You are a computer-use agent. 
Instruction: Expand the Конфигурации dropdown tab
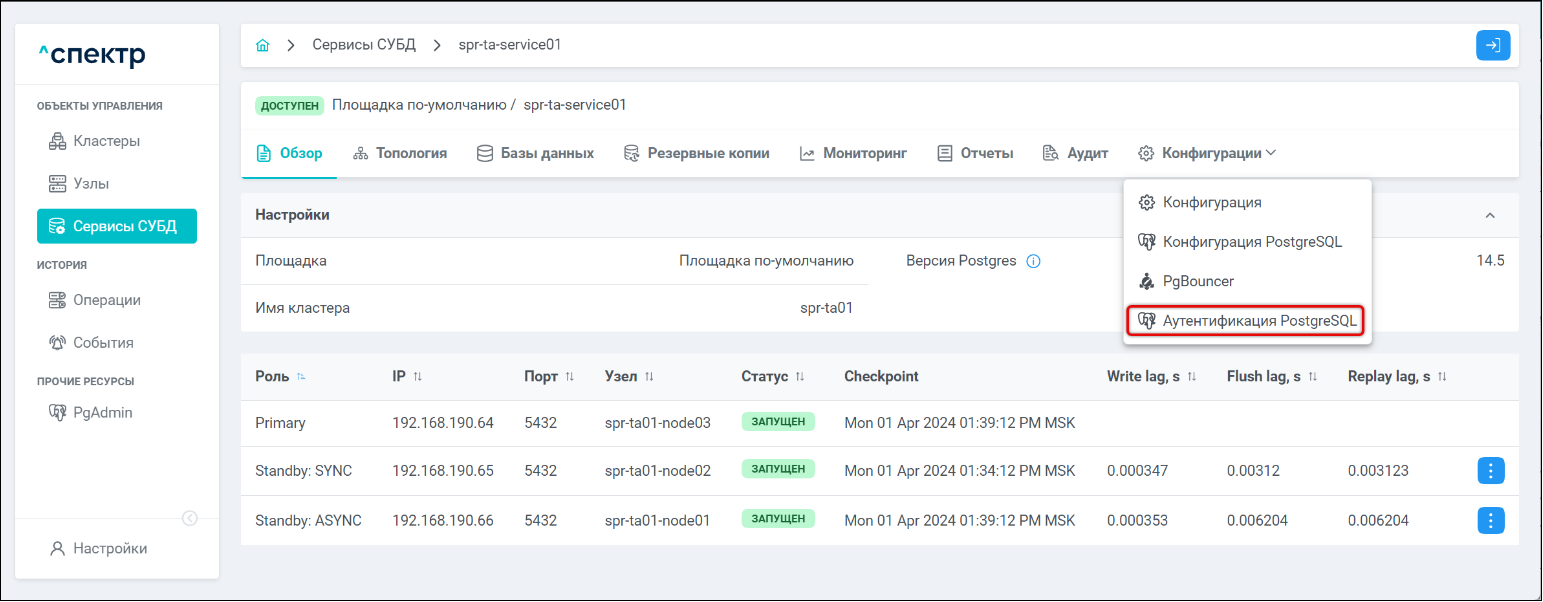click(1207, 153)
